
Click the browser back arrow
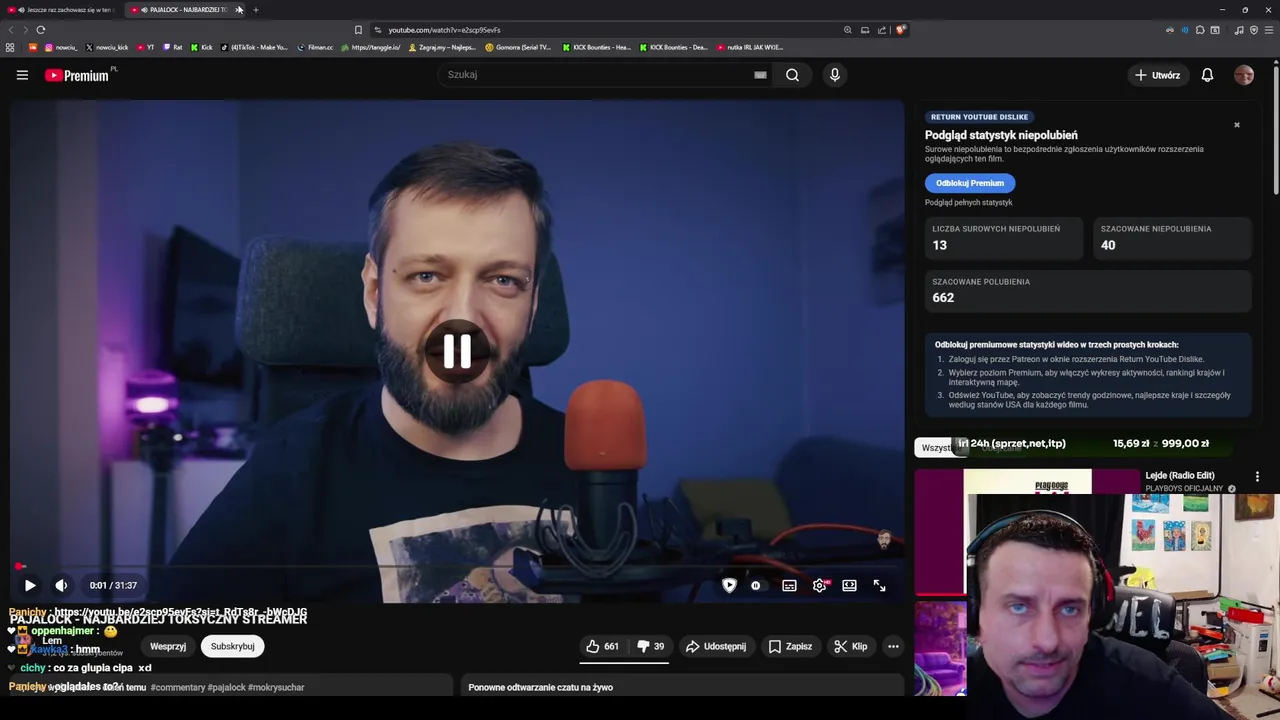coord(11,30)
